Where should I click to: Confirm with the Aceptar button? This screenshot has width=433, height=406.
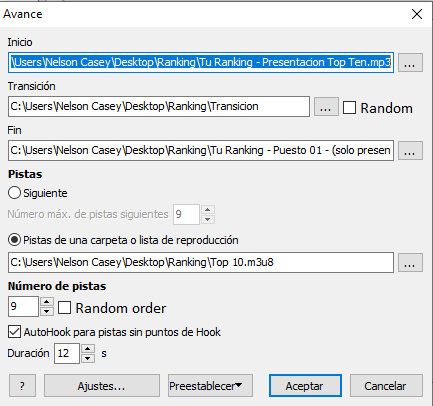[x=305, y=386]
